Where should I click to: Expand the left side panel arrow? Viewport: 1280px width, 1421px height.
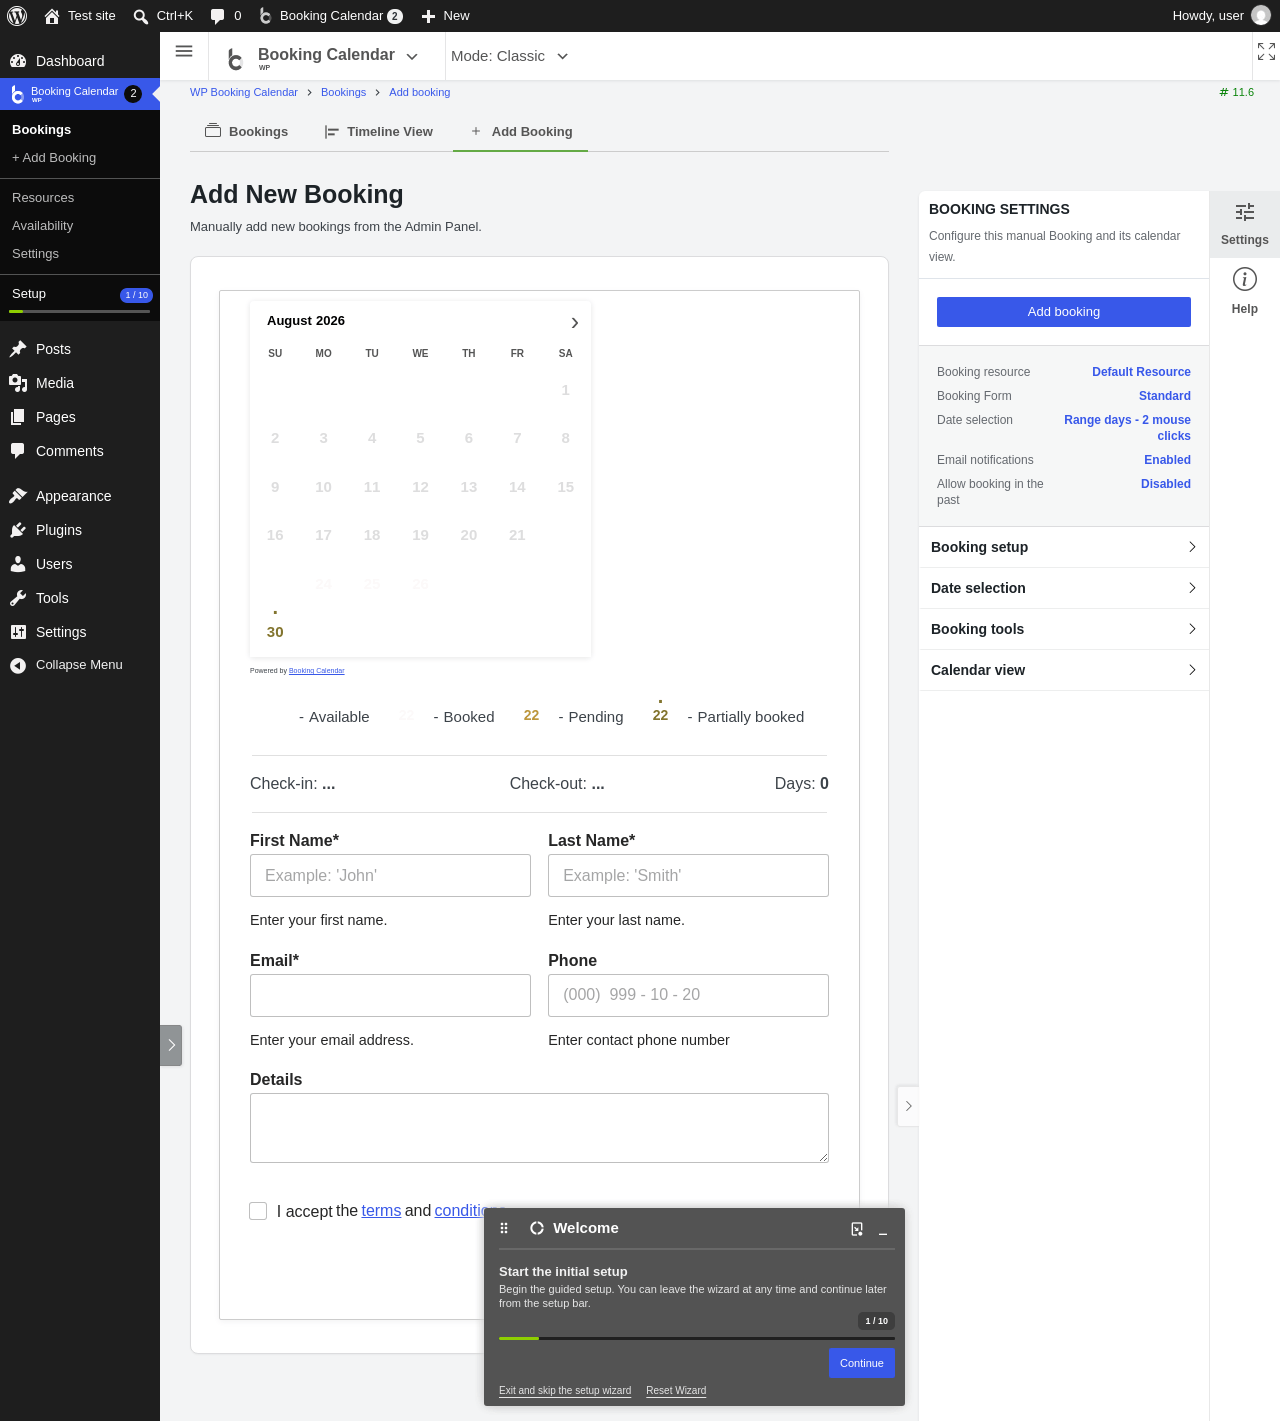171,1045
